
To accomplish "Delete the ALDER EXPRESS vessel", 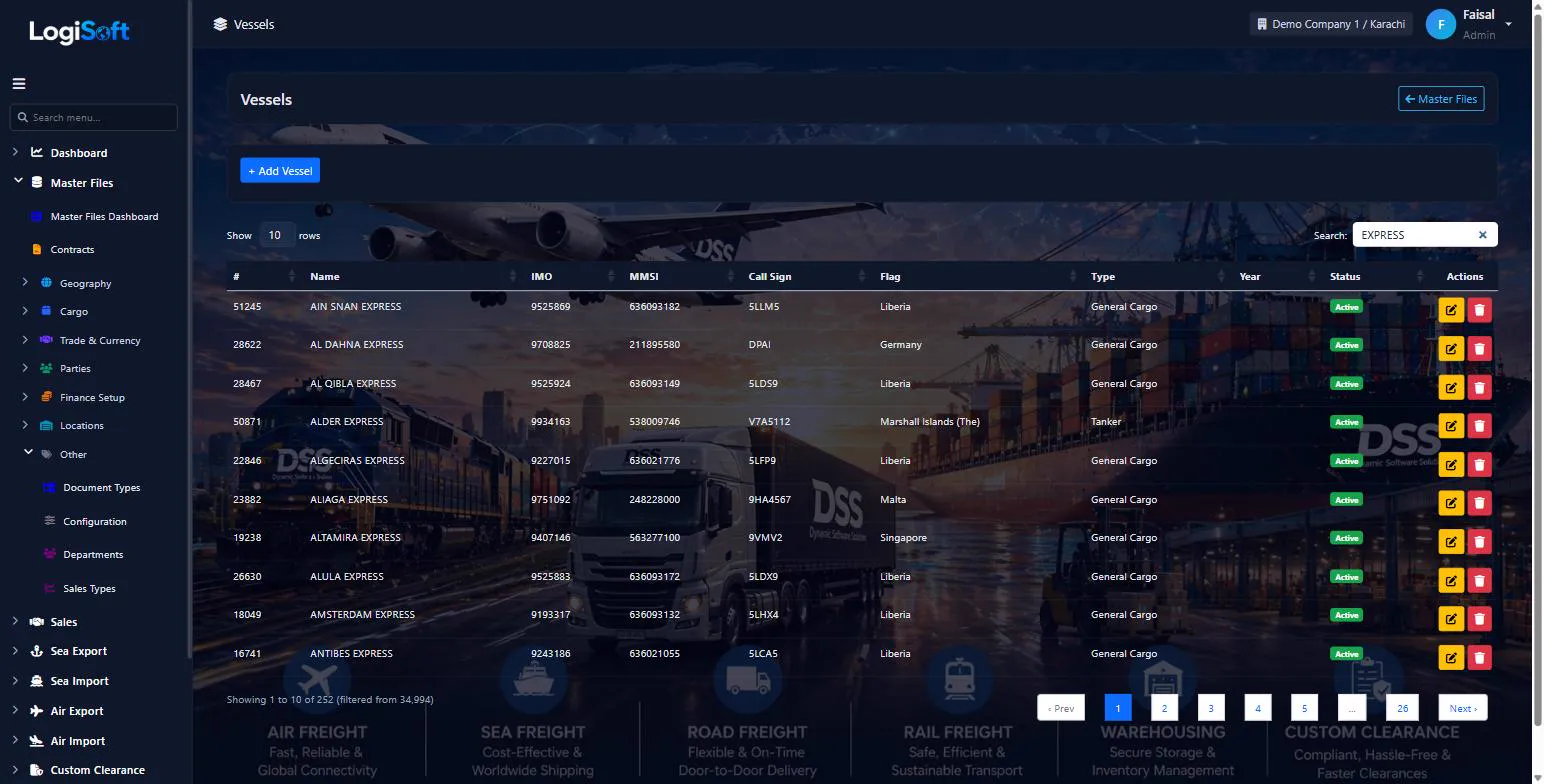I will (1479, 426).
